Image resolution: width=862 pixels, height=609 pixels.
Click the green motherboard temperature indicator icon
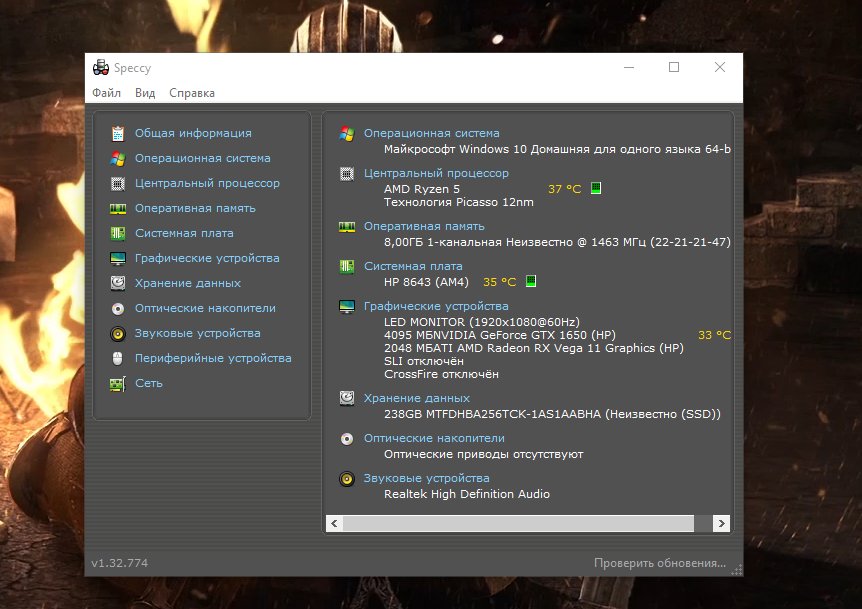[531, 281]
